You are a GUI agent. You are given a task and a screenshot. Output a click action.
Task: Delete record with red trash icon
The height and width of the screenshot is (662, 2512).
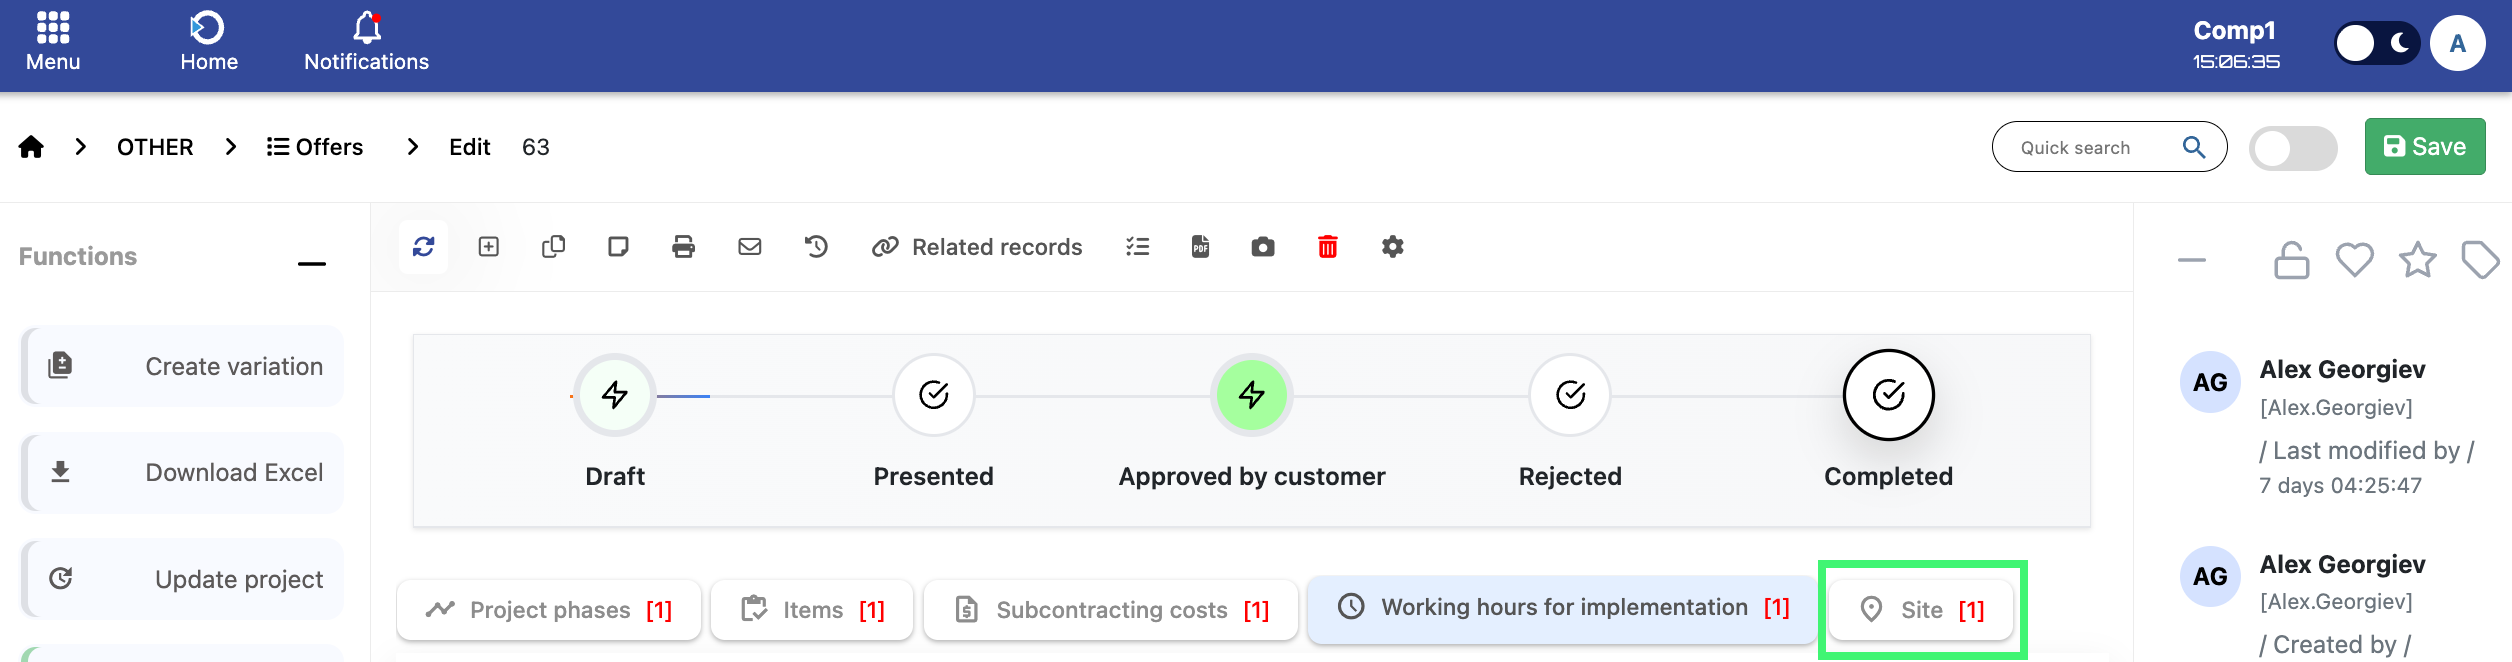pyautogui.click(x=1327, y=247)
